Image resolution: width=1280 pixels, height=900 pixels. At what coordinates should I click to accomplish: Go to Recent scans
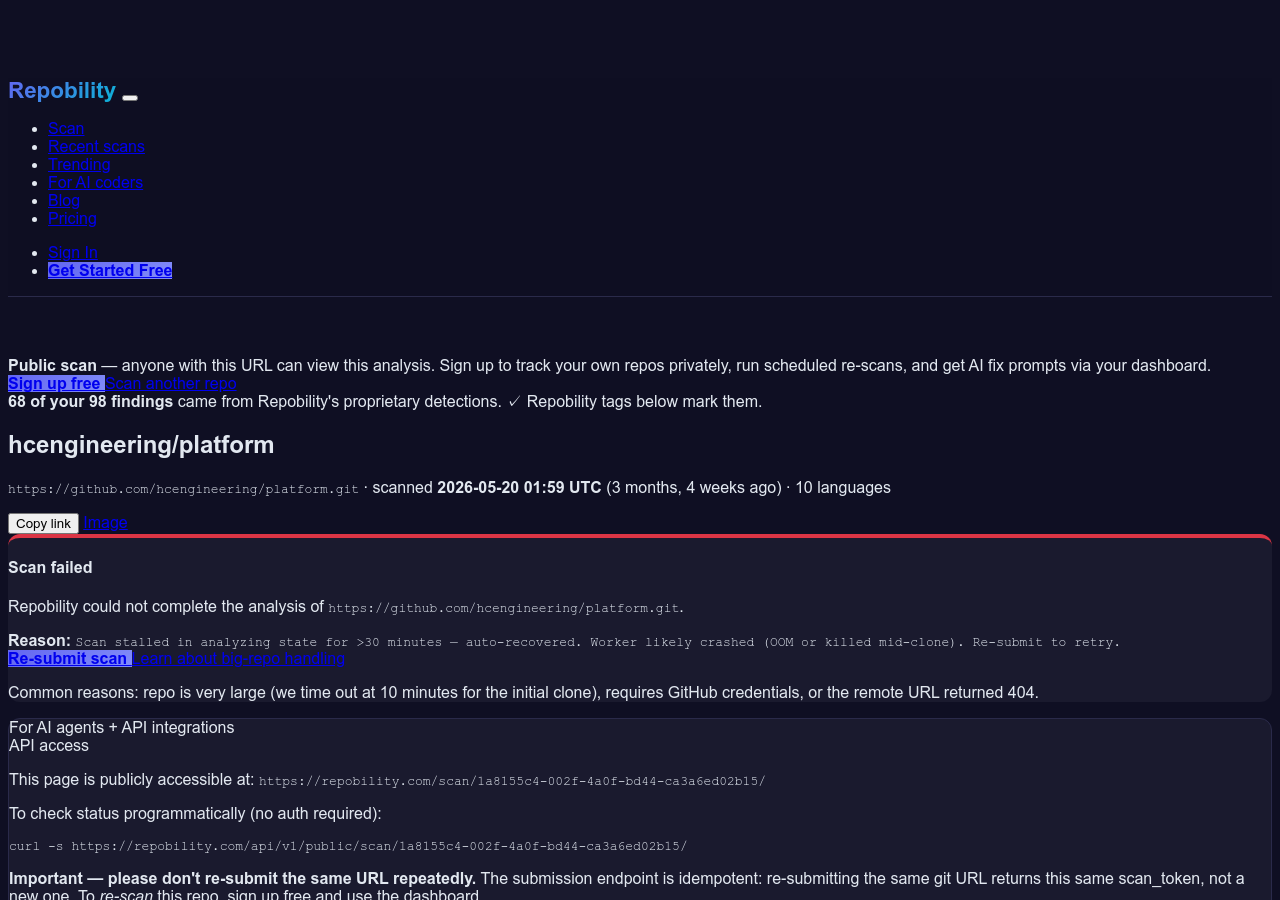click(96, 146)
